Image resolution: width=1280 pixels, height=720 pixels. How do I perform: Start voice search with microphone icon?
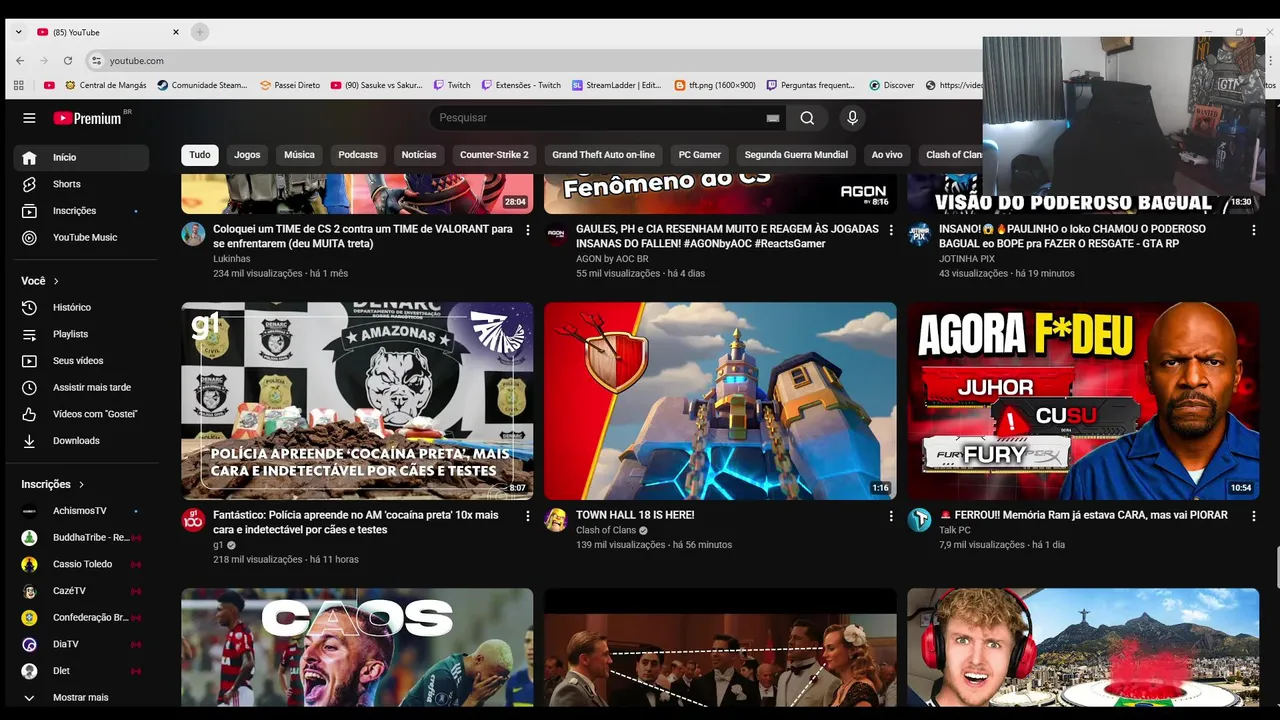click(x=852, y=118)
